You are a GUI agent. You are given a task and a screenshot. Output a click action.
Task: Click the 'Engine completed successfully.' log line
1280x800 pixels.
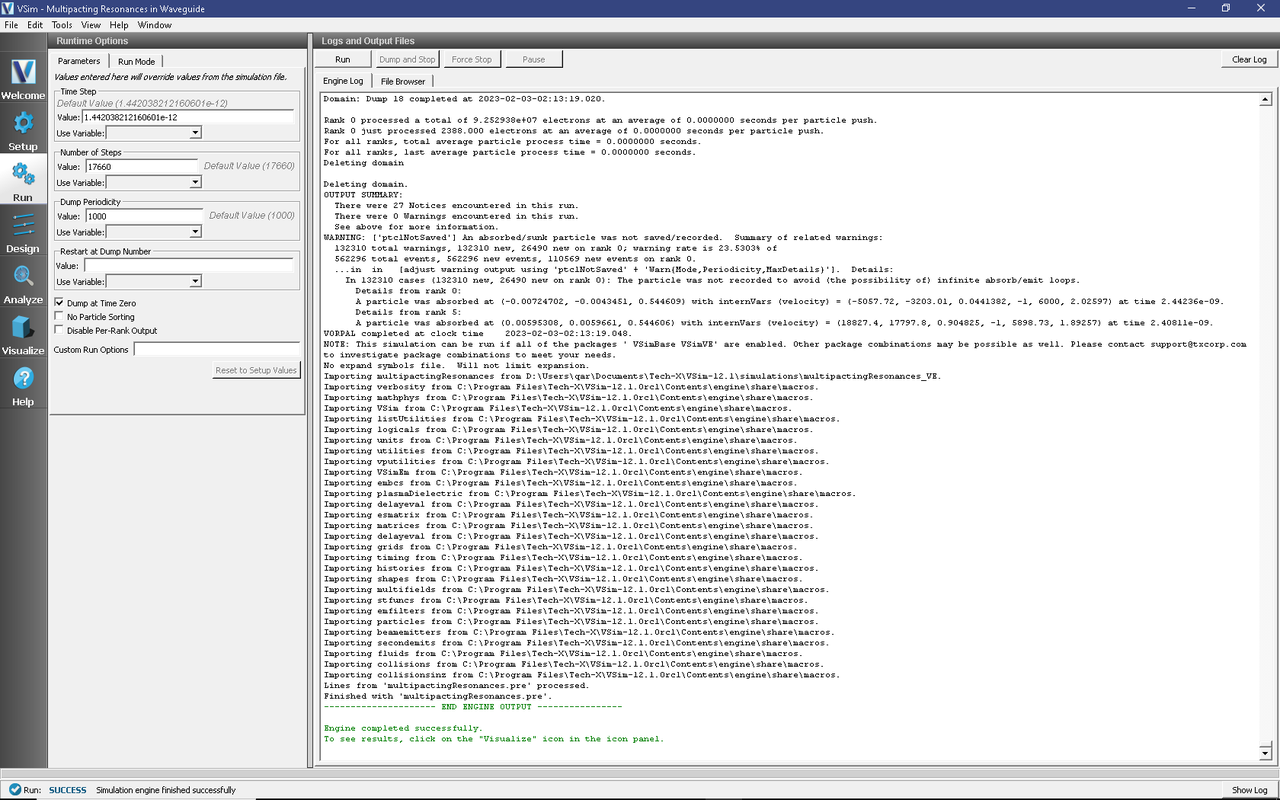point(403,728)
